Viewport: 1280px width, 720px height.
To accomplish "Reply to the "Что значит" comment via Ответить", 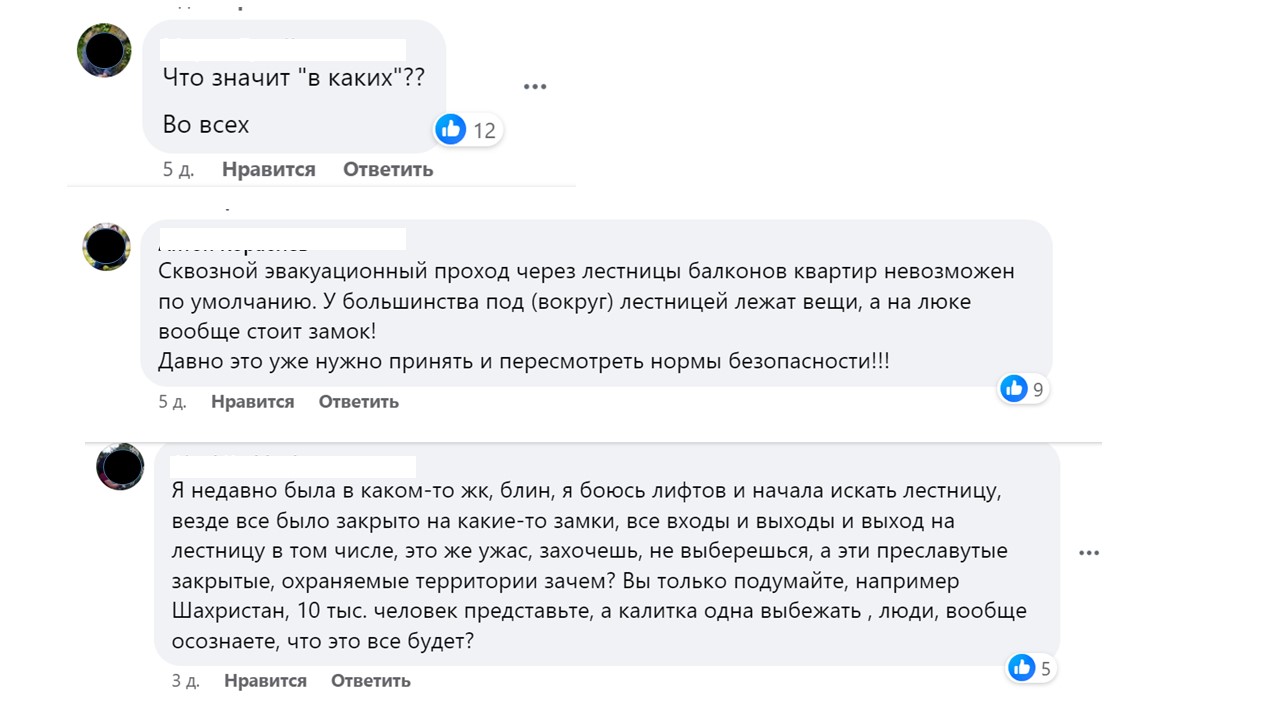I will 388,169.
